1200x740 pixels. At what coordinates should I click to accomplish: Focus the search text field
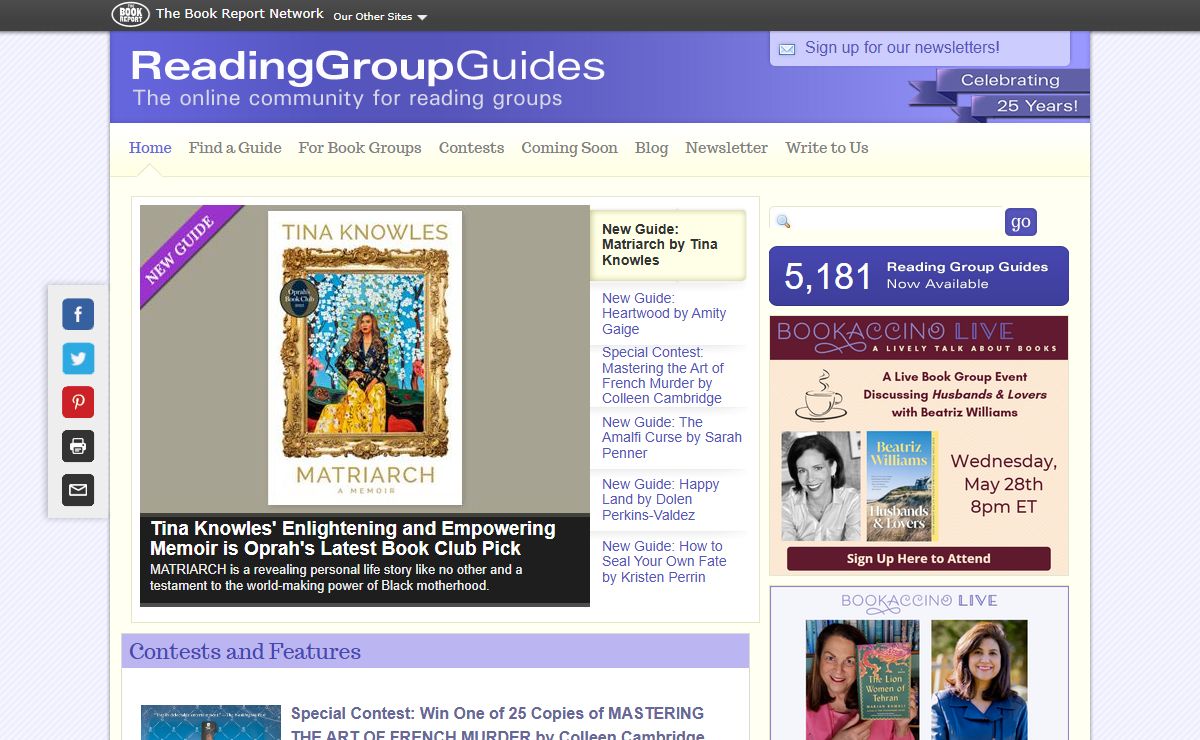click(897, 222)
